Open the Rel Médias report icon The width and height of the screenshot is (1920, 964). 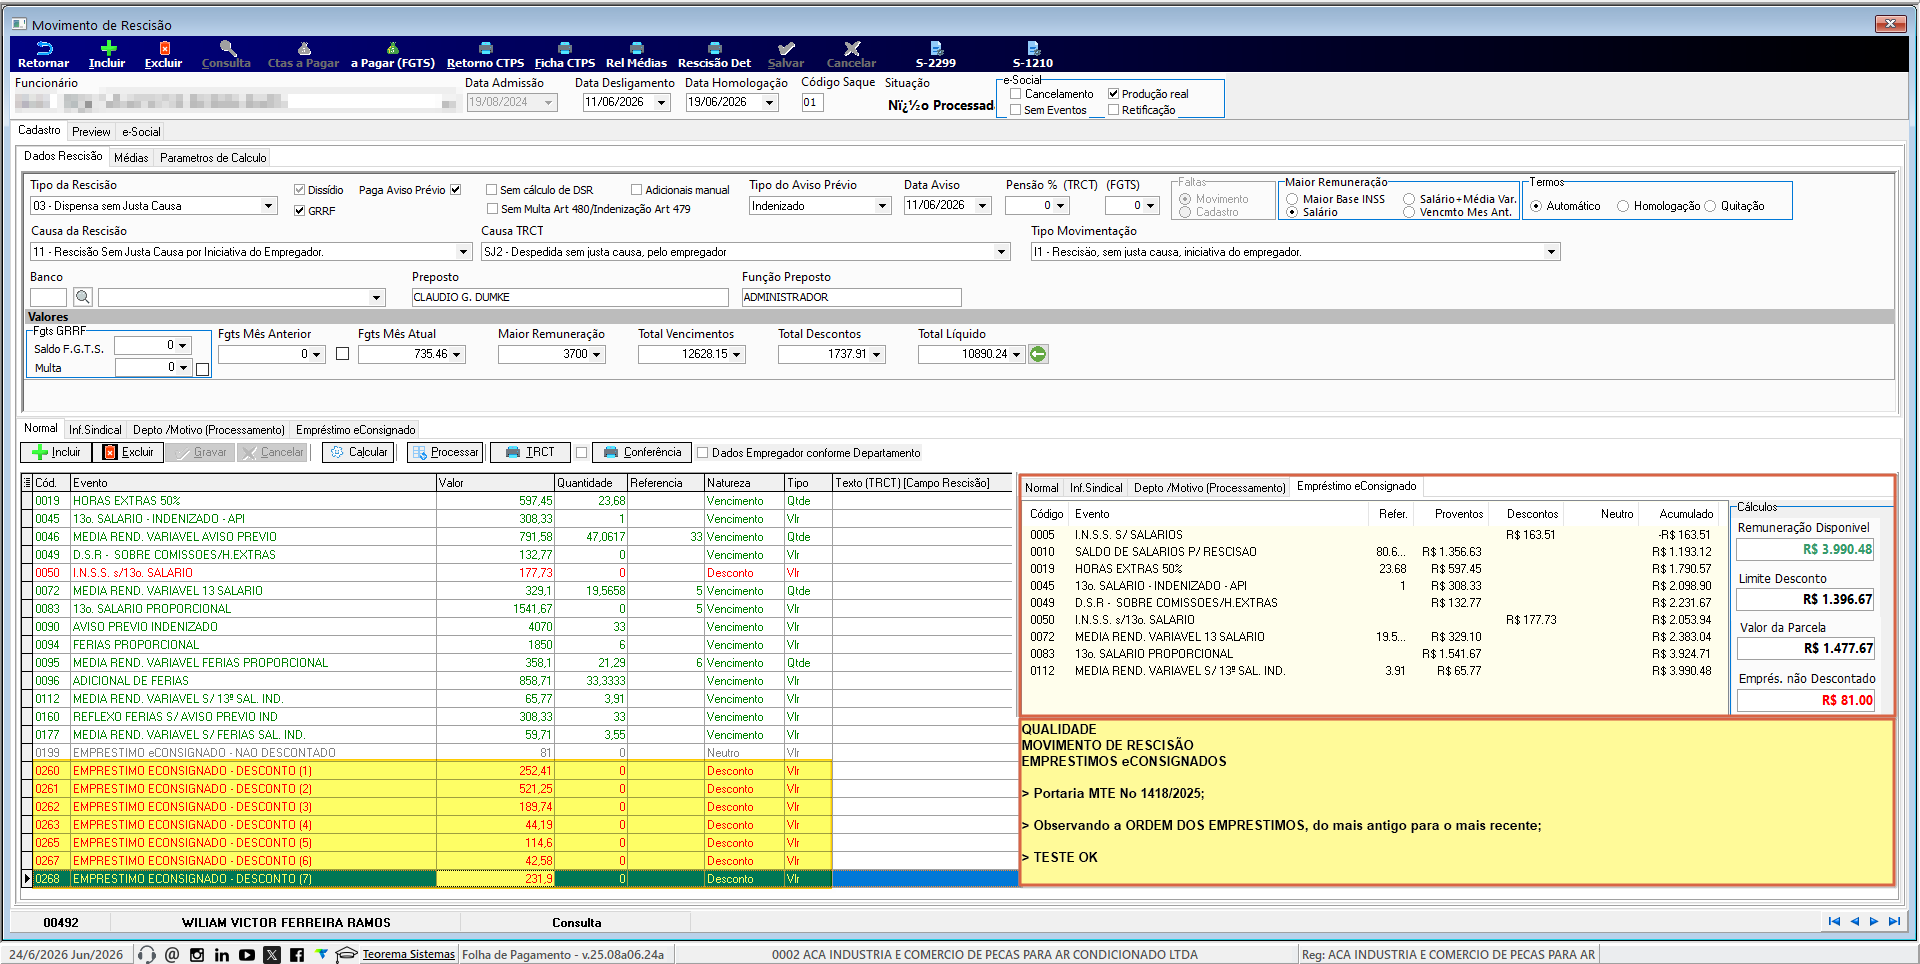636,54
